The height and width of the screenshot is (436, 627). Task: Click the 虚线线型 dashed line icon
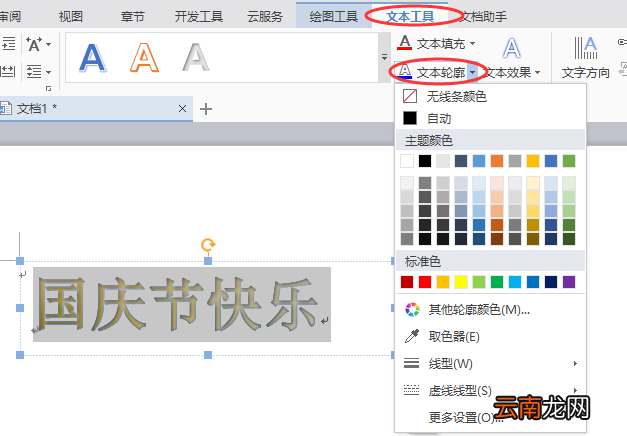click(411, 390)
